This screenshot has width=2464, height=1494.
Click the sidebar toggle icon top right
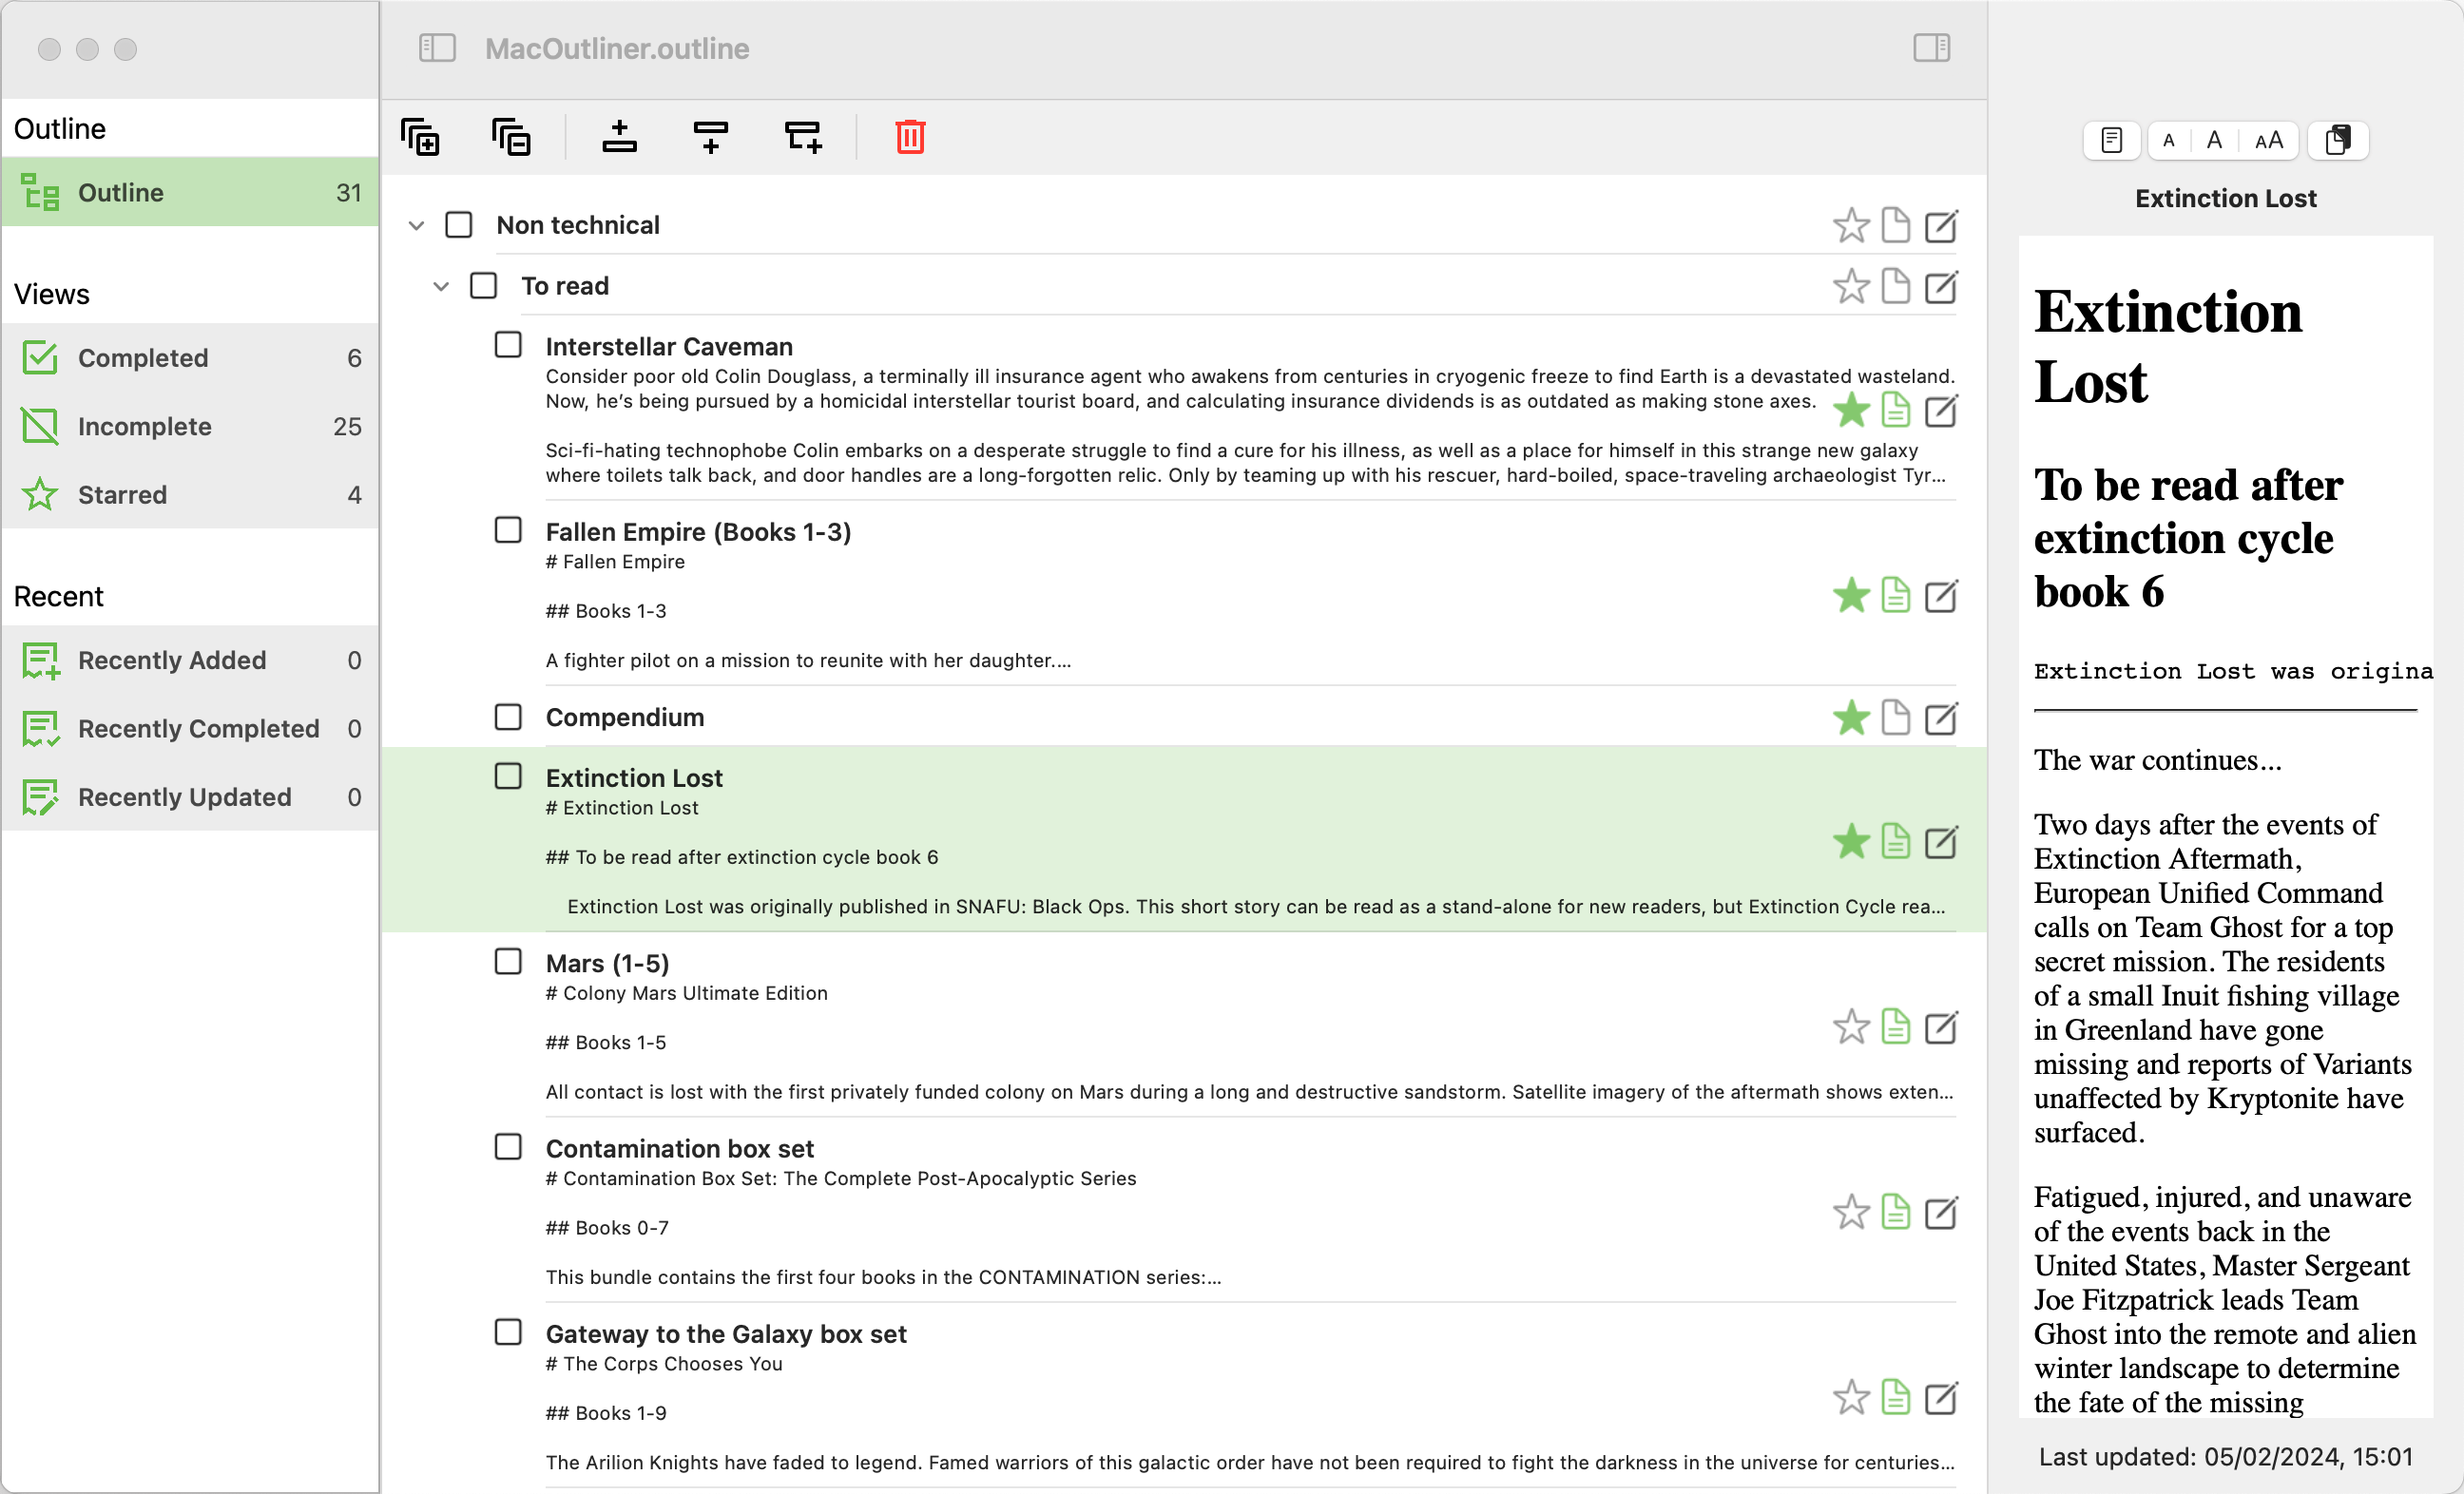1931,48
